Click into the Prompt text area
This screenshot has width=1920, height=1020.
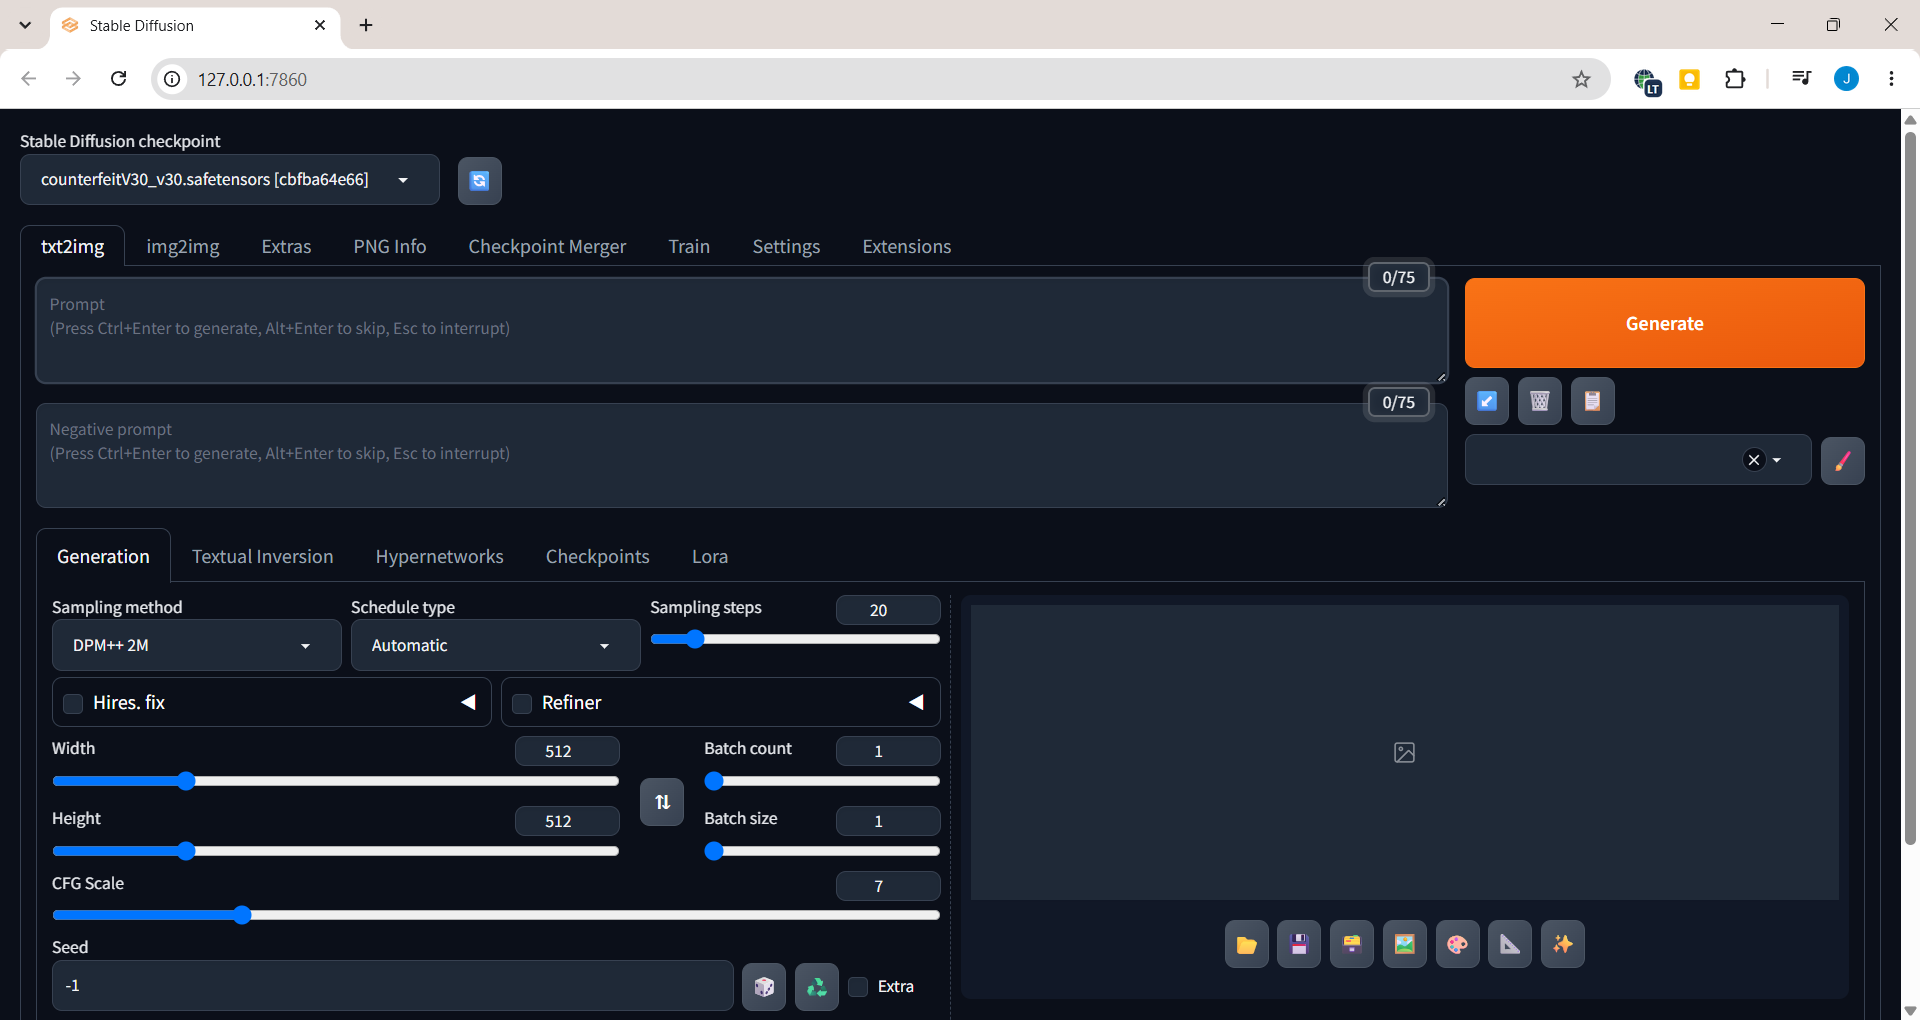click(741, 331)
